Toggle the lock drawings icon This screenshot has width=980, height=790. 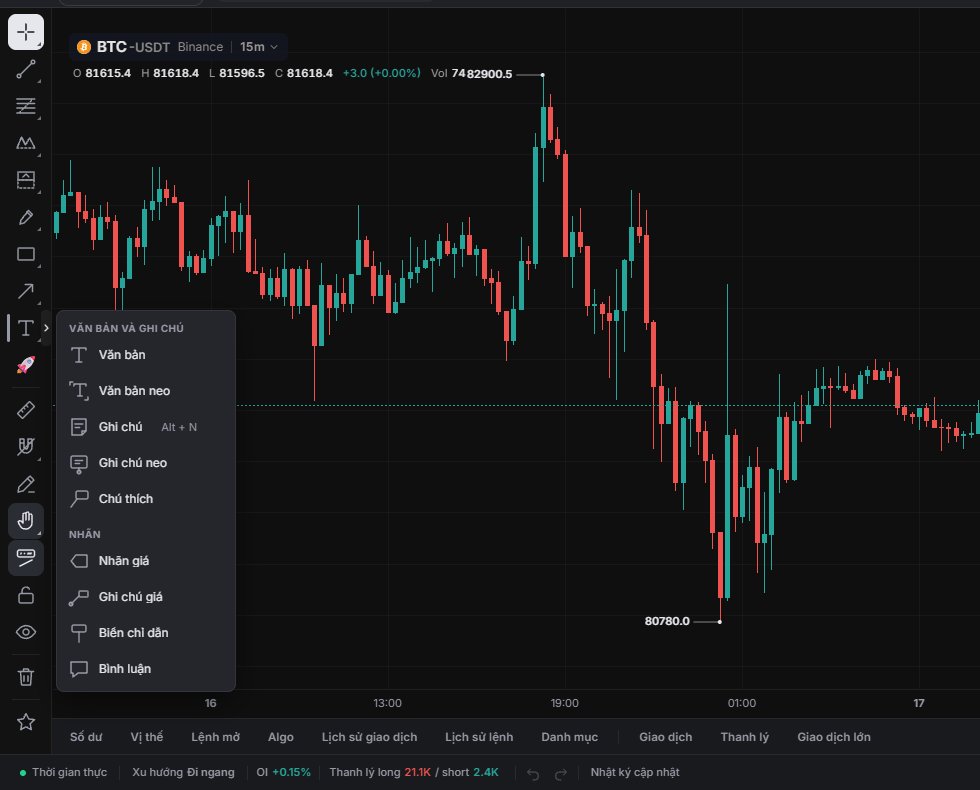(26, 595)
